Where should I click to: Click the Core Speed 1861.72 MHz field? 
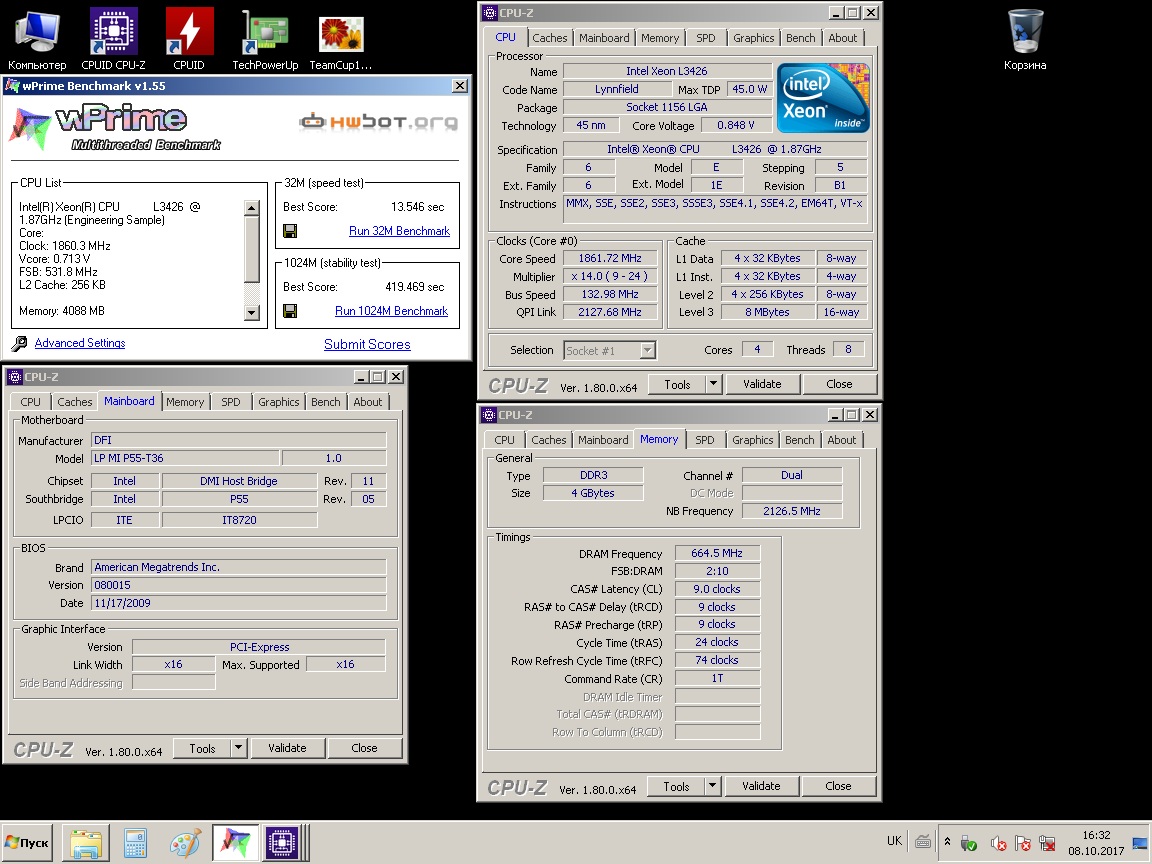click(610, 259)
